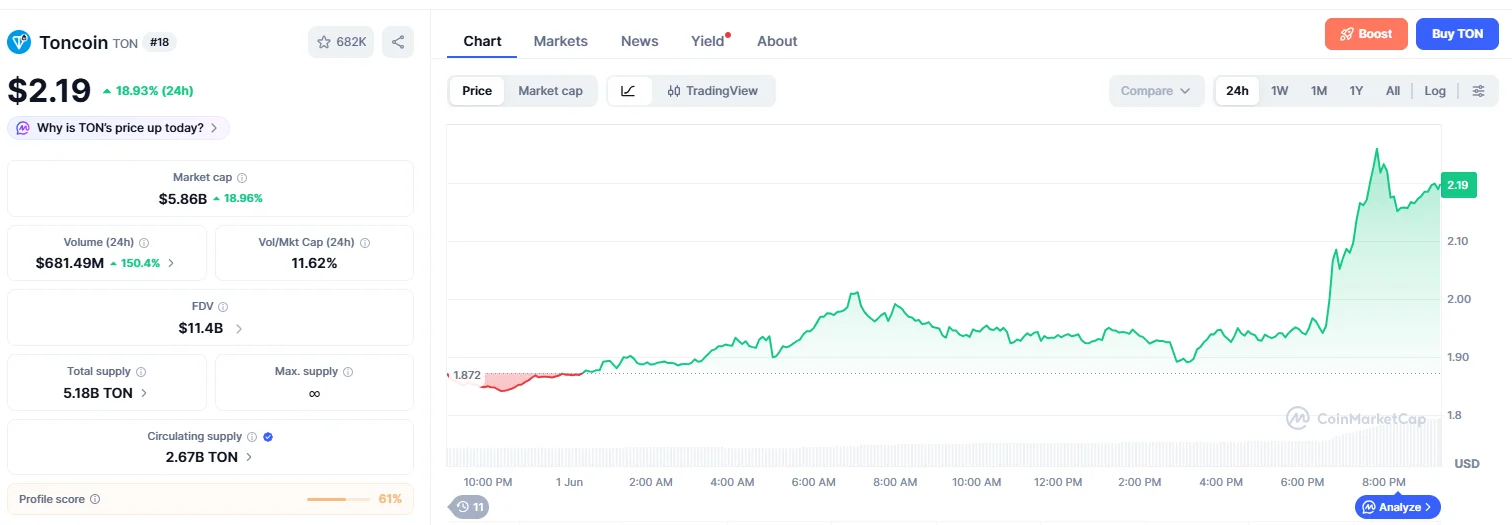
Task: Toggle chart to Market cap view
Action: [550, 91]
